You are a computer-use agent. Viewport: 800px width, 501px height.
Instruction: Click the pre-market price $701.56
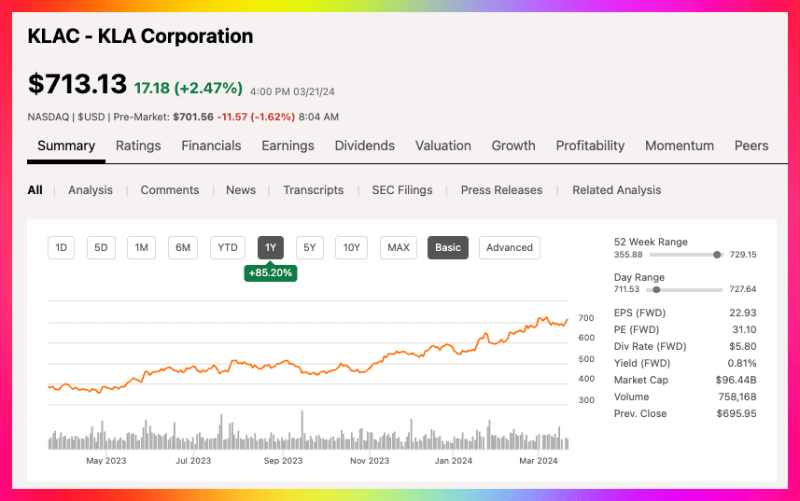click(x=193, y=117)
